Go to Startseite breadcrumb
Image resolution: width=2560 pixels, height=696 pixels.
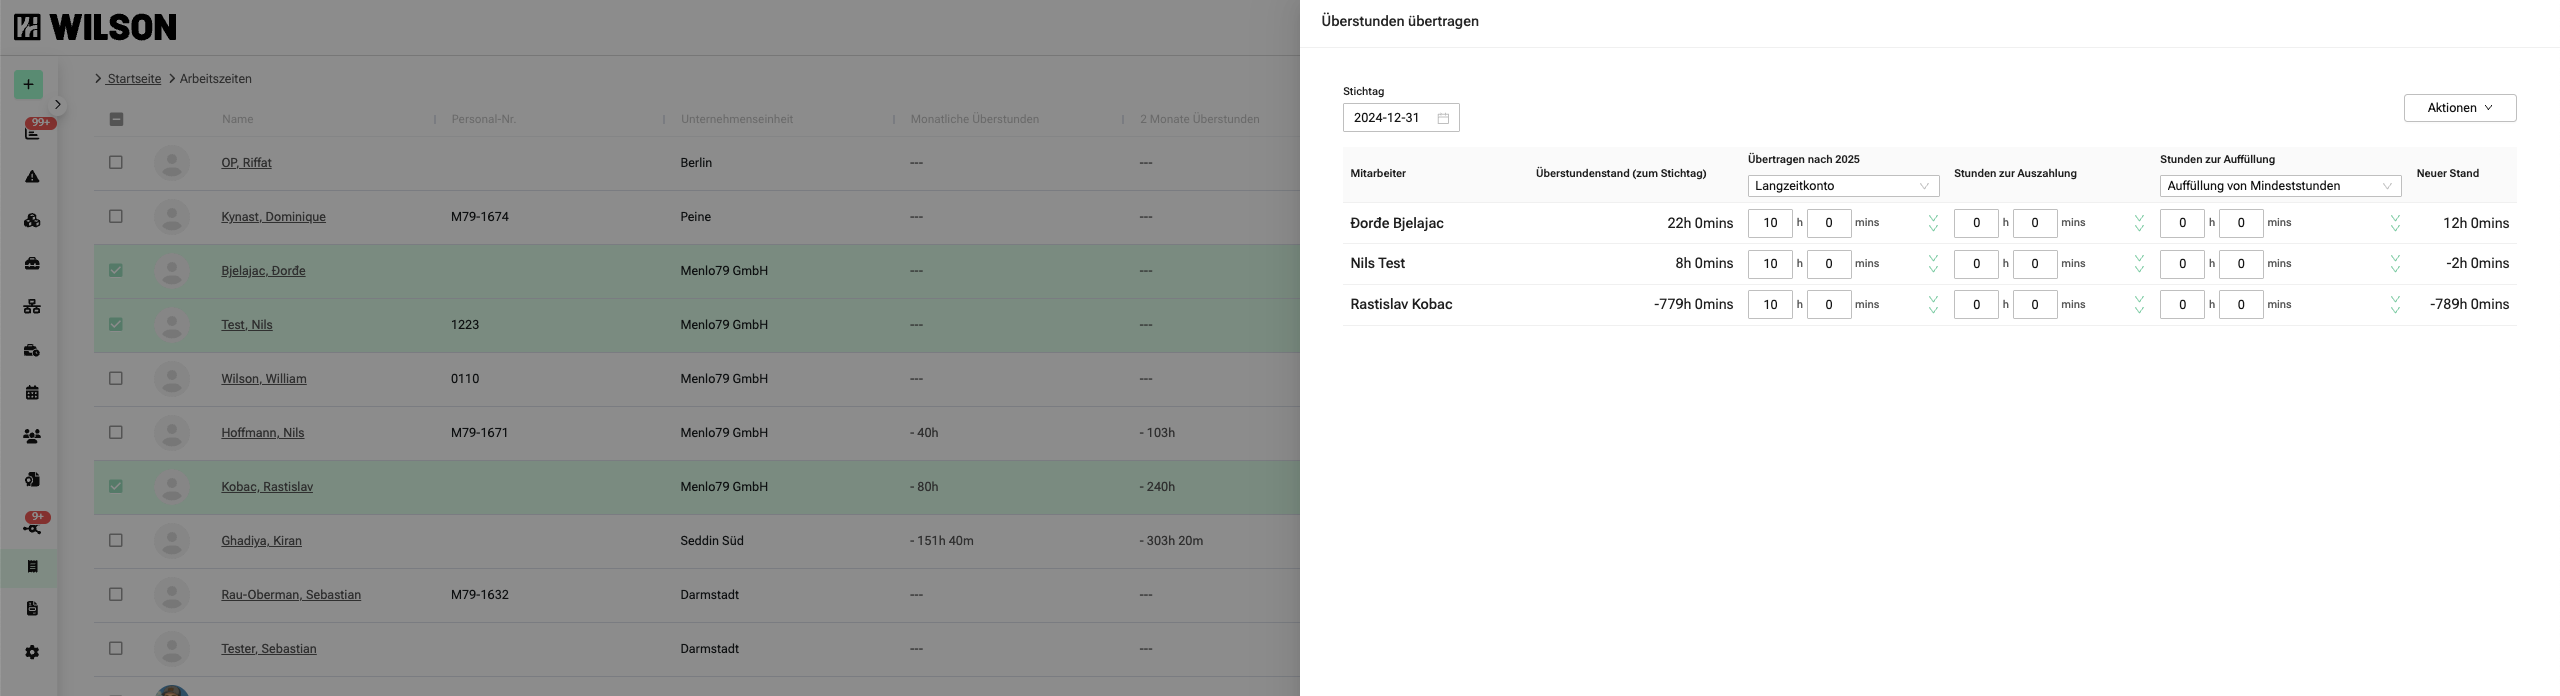[134, 79]
